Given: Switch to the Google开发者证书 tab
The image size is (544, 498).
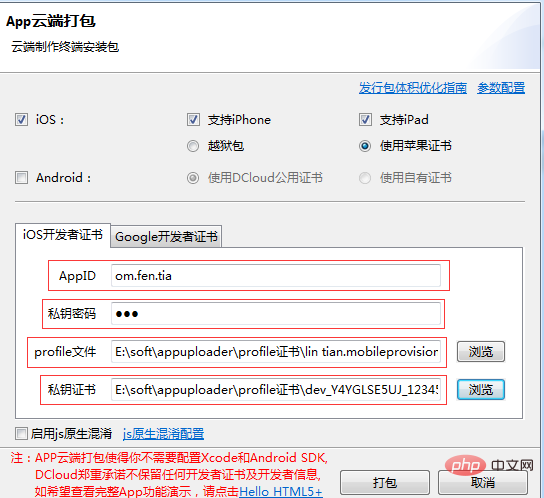Looking at the screenshot, I should coord(166,237).
